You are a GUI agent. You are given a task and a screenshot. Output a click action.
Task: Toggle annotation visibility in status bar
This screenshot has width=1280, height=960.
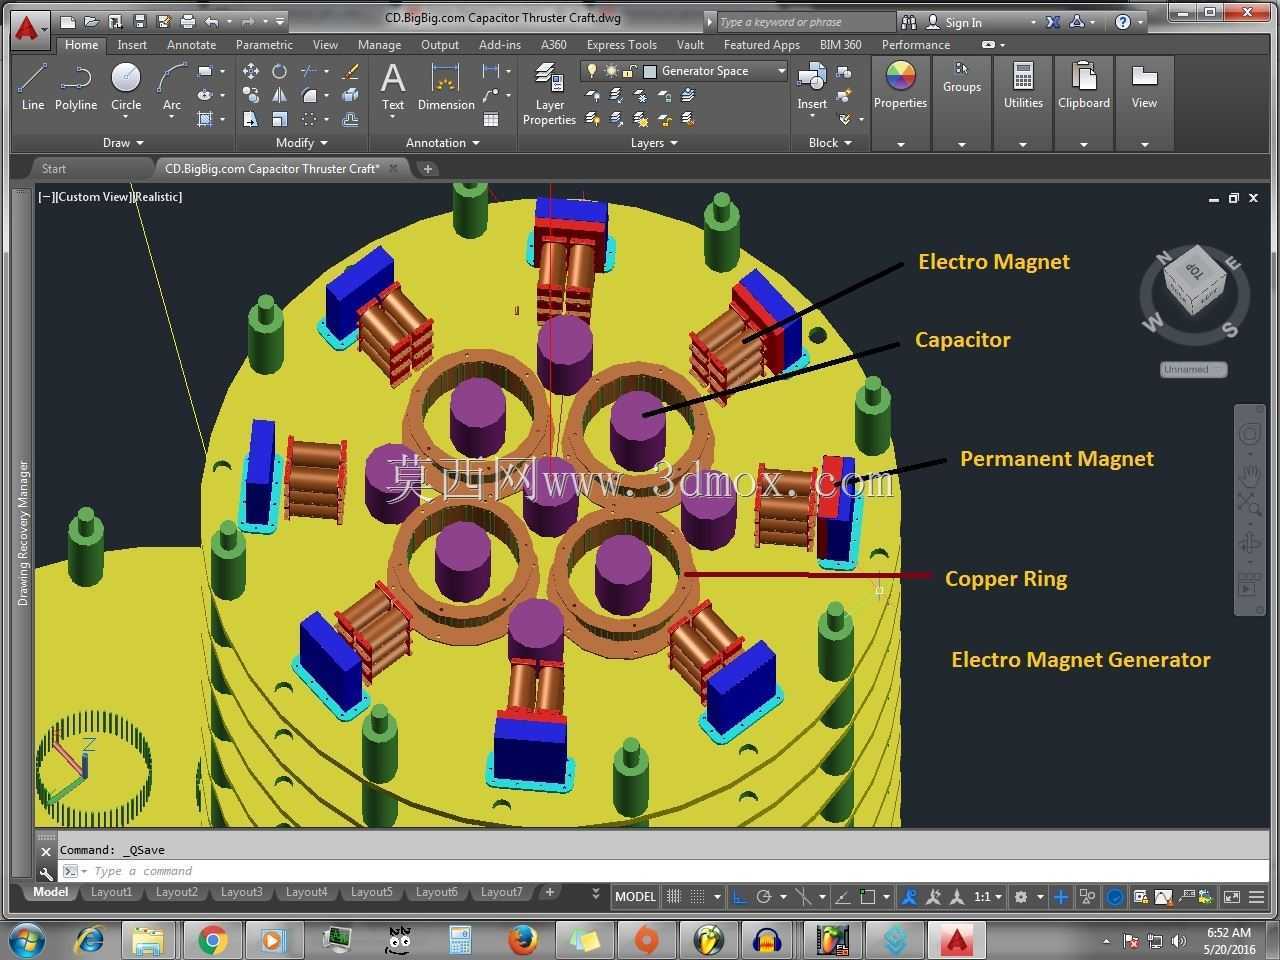[909, 896]
